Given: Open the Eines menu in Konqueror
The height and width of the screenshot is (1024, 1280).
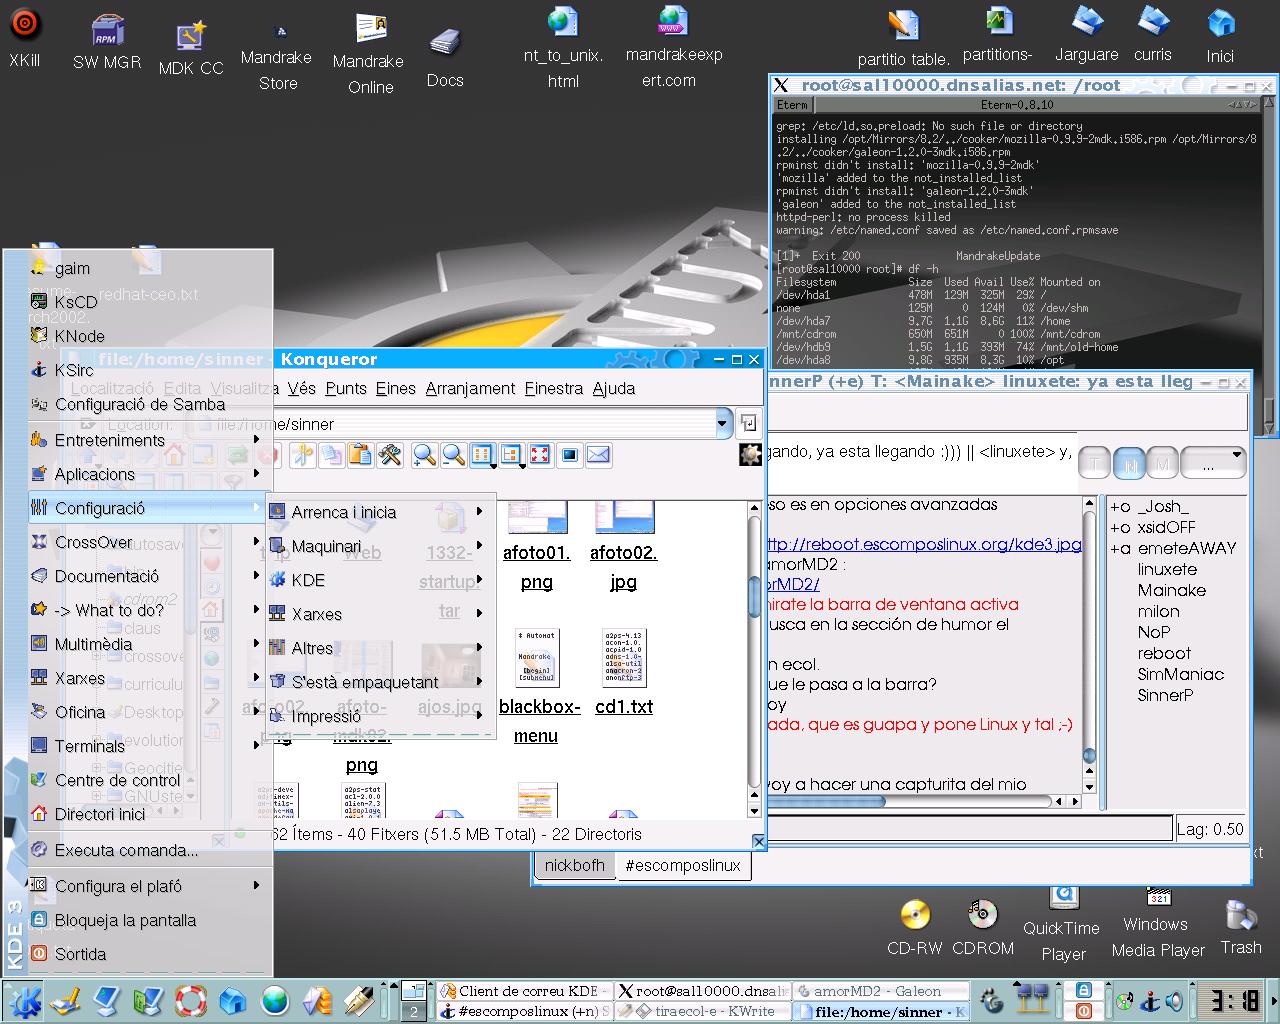Looking at the screenshot, I should coord(396,388).
